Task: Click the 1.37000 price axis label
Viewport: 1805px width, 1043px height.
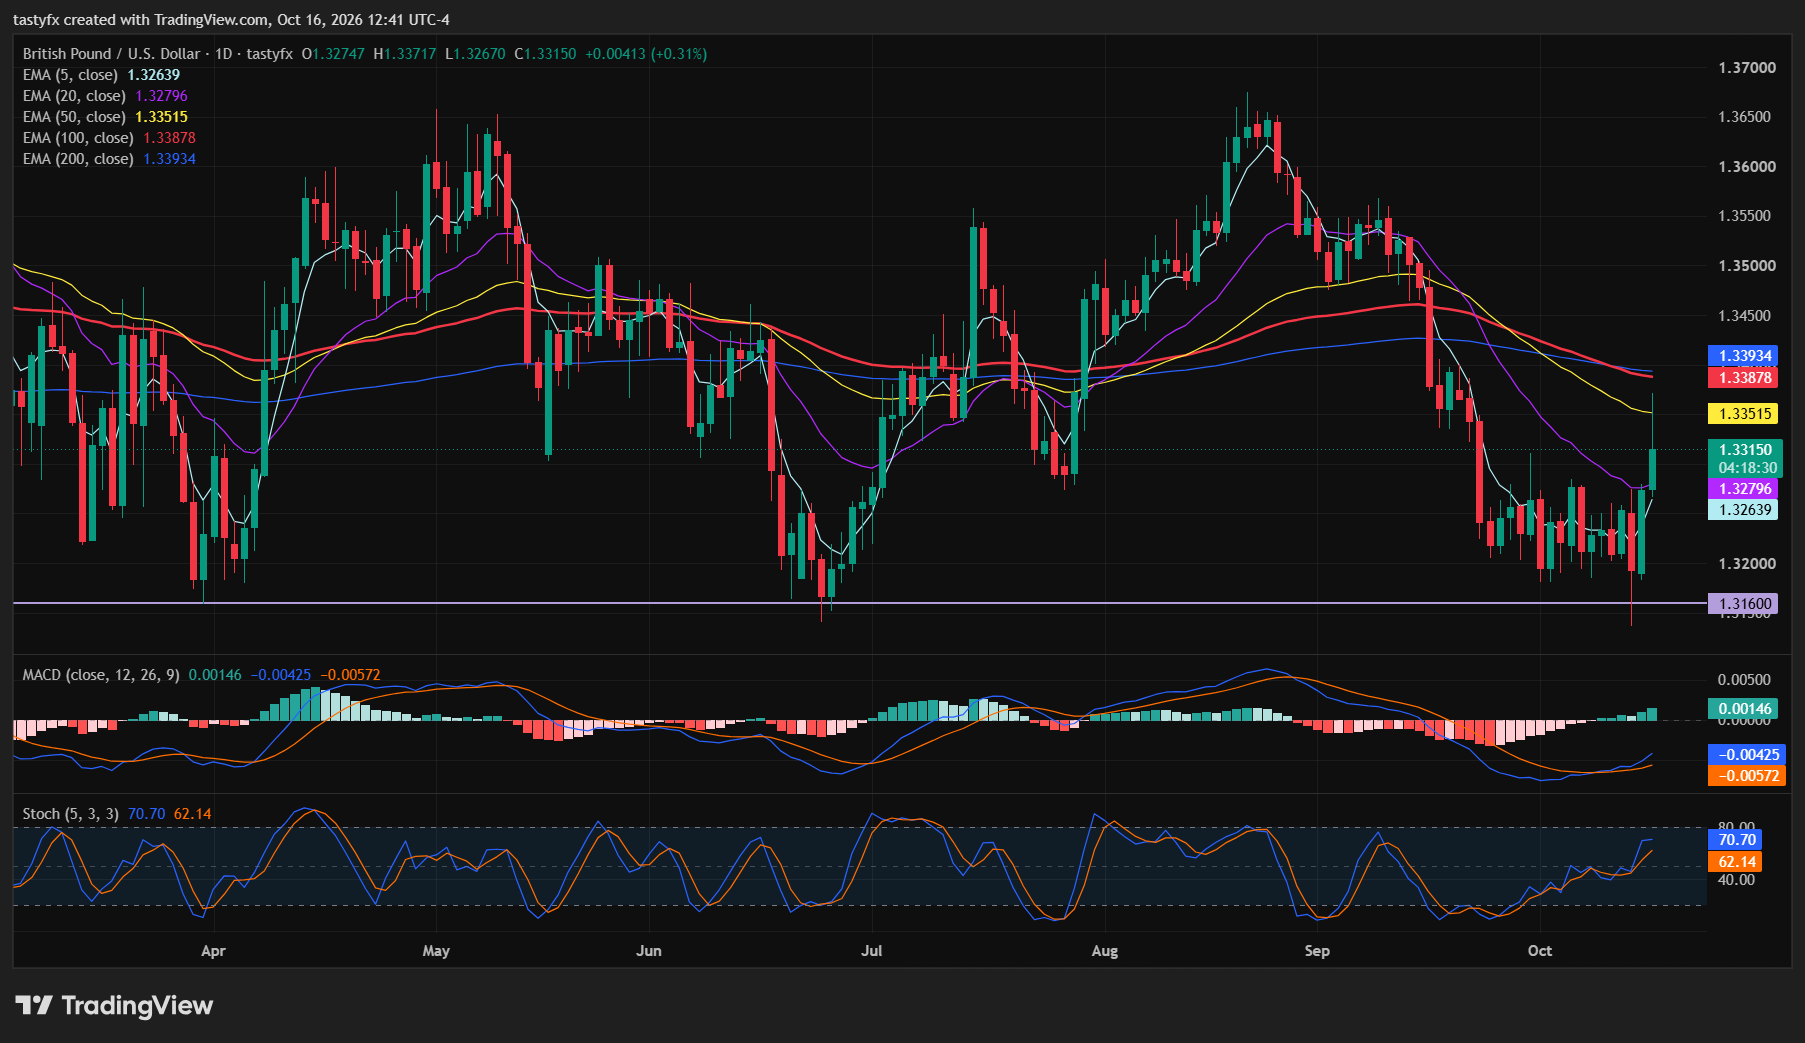Action: pos(1747,68)
